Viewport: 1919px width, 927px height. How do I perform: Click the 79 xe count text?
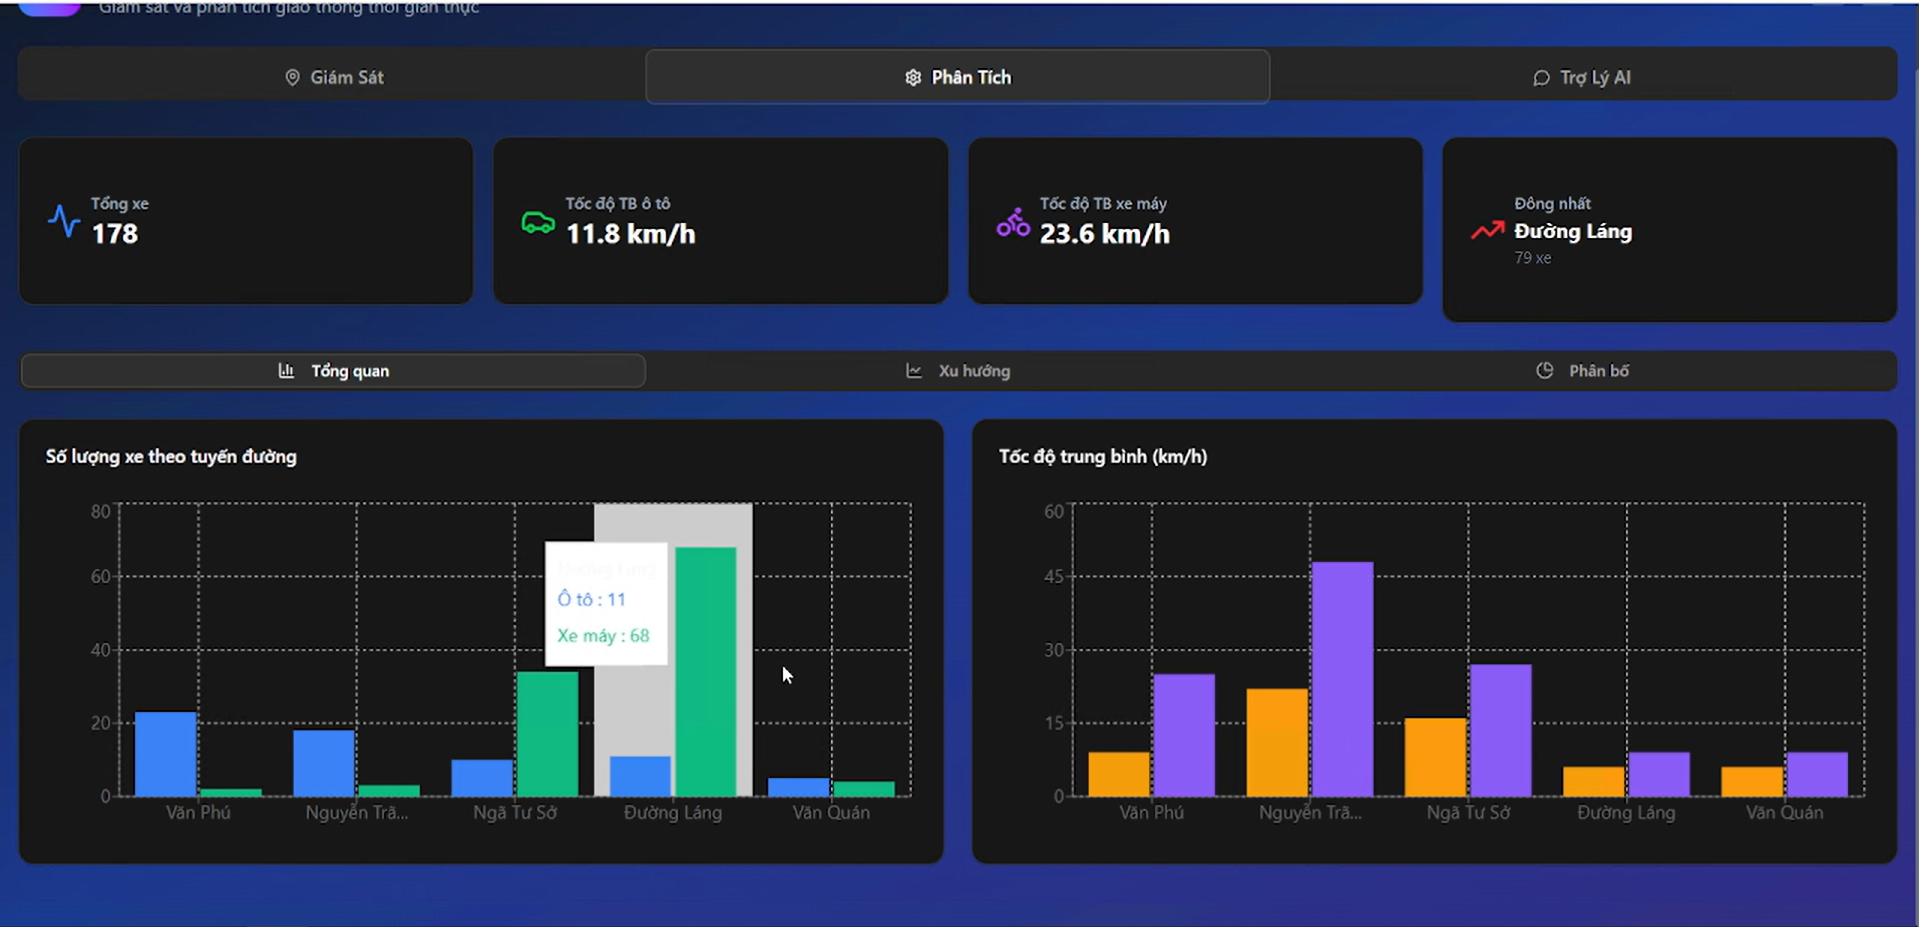[x=1533, y=258]
